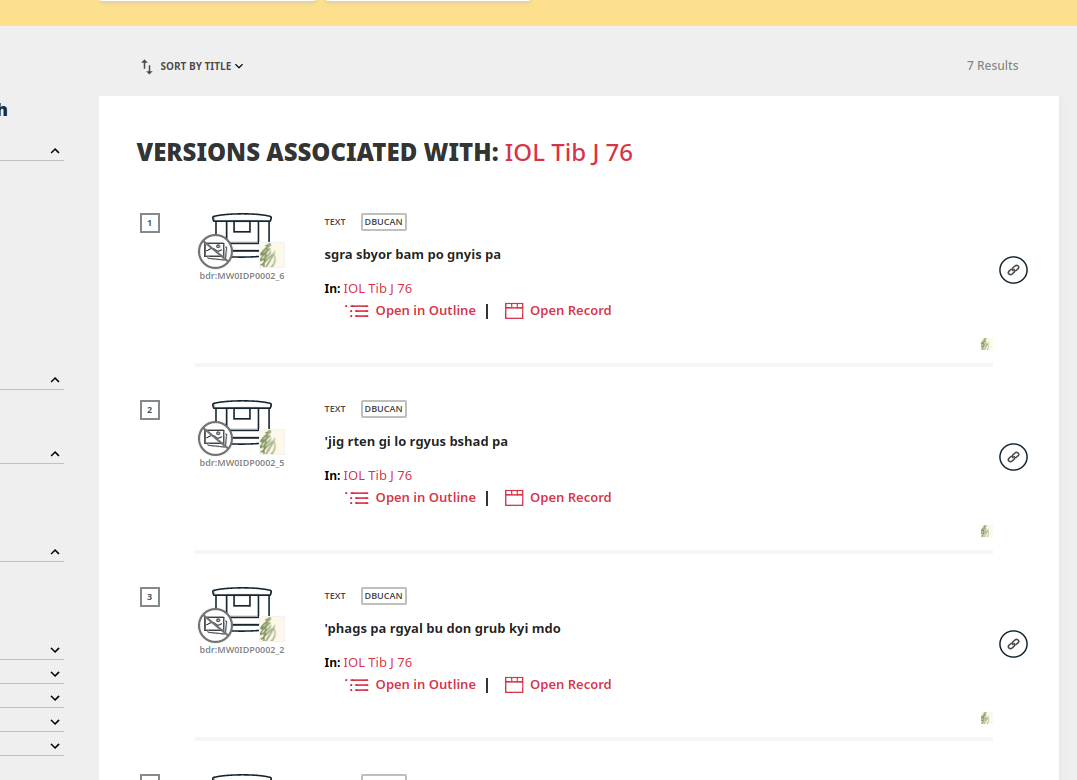Click the DBUCAN badge on the first result
The image size is (1077, 780).
pos(383,221)
